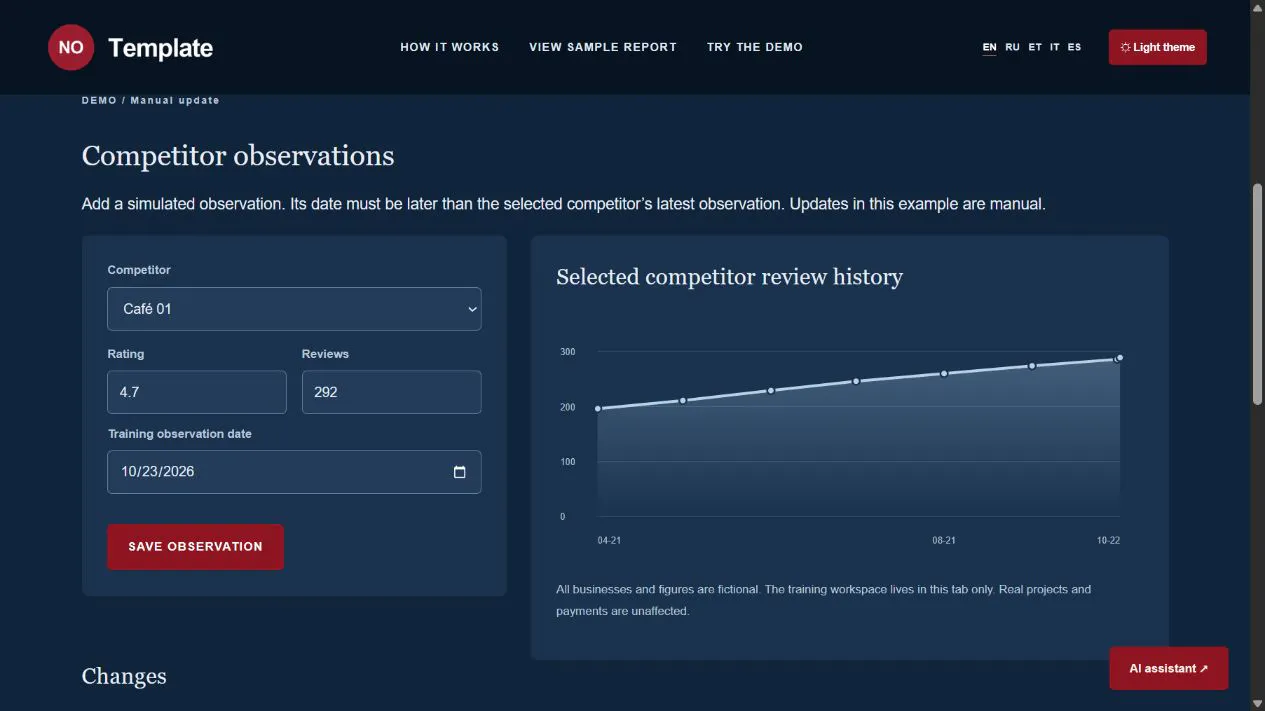Click the DEMO breadcrumb text
This screenshot has height=711, width=1265.
pos(99,100)
